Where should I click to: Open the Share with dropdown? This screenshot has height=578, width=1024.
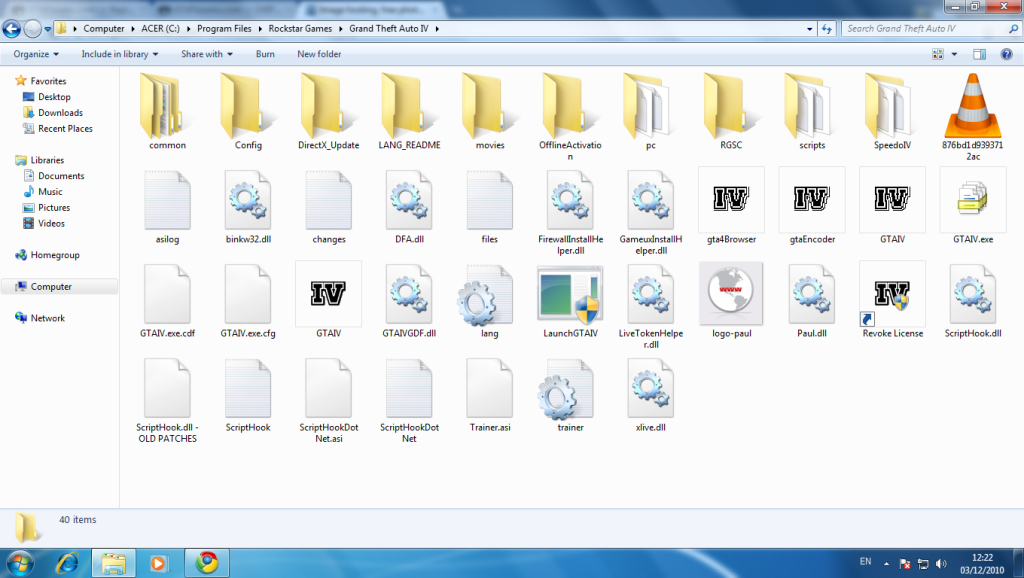point(206,54)
